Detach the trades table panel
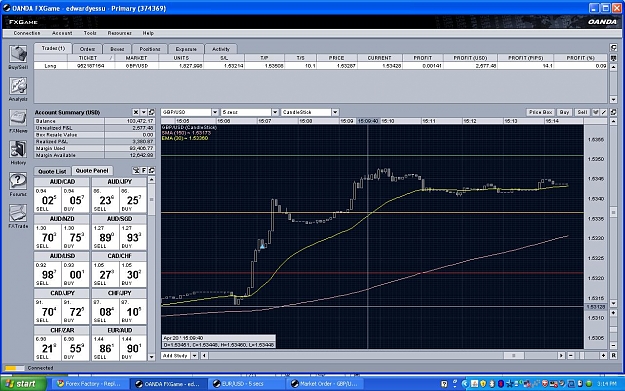The height and width of the screenshot is (391, 625). pyautogui.click(x=614, y=47)
